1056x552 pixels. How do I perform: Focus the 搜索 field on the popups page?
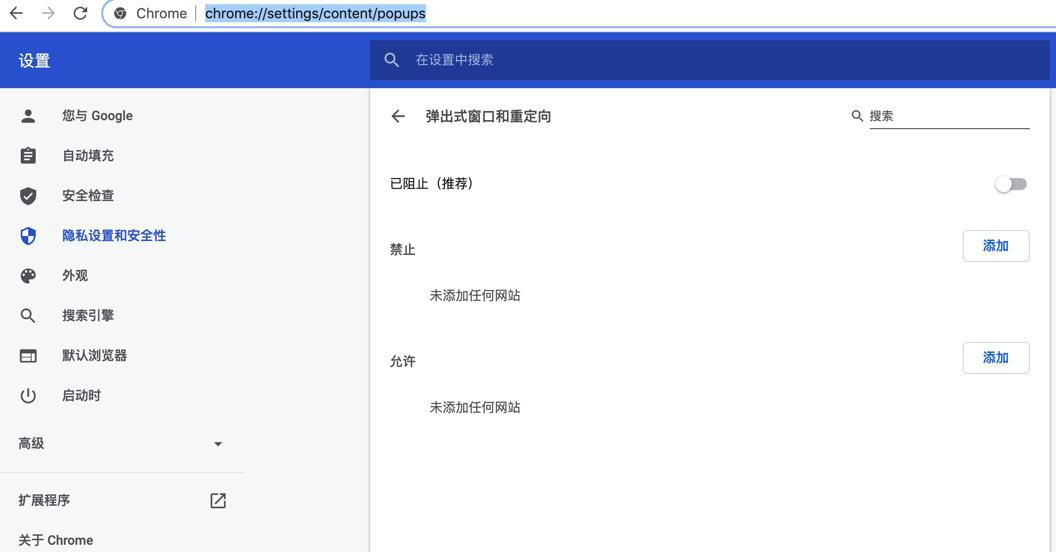point(949,116)
